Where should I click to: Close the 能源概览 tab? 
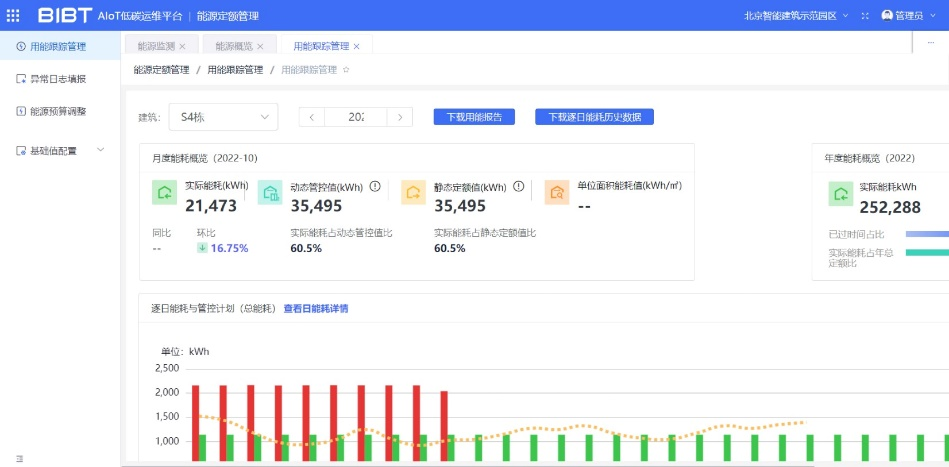click(x=260, y=47)
